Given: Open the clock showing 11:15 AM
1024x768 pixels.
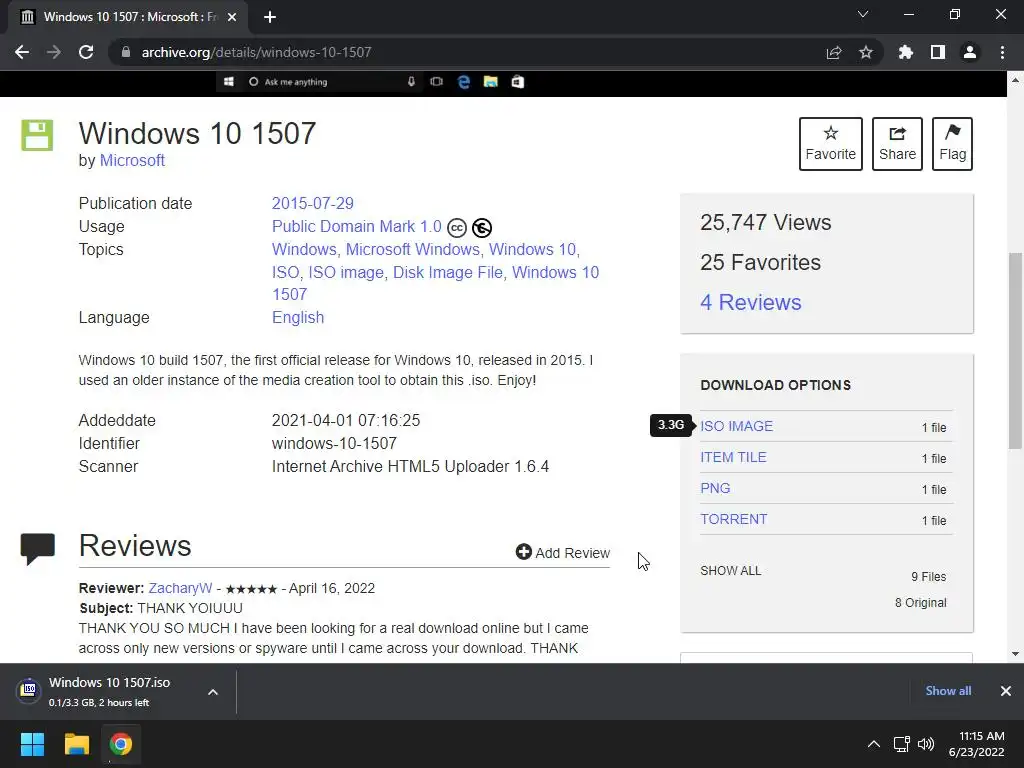Looking at the screenshot, I should [976, 744].
